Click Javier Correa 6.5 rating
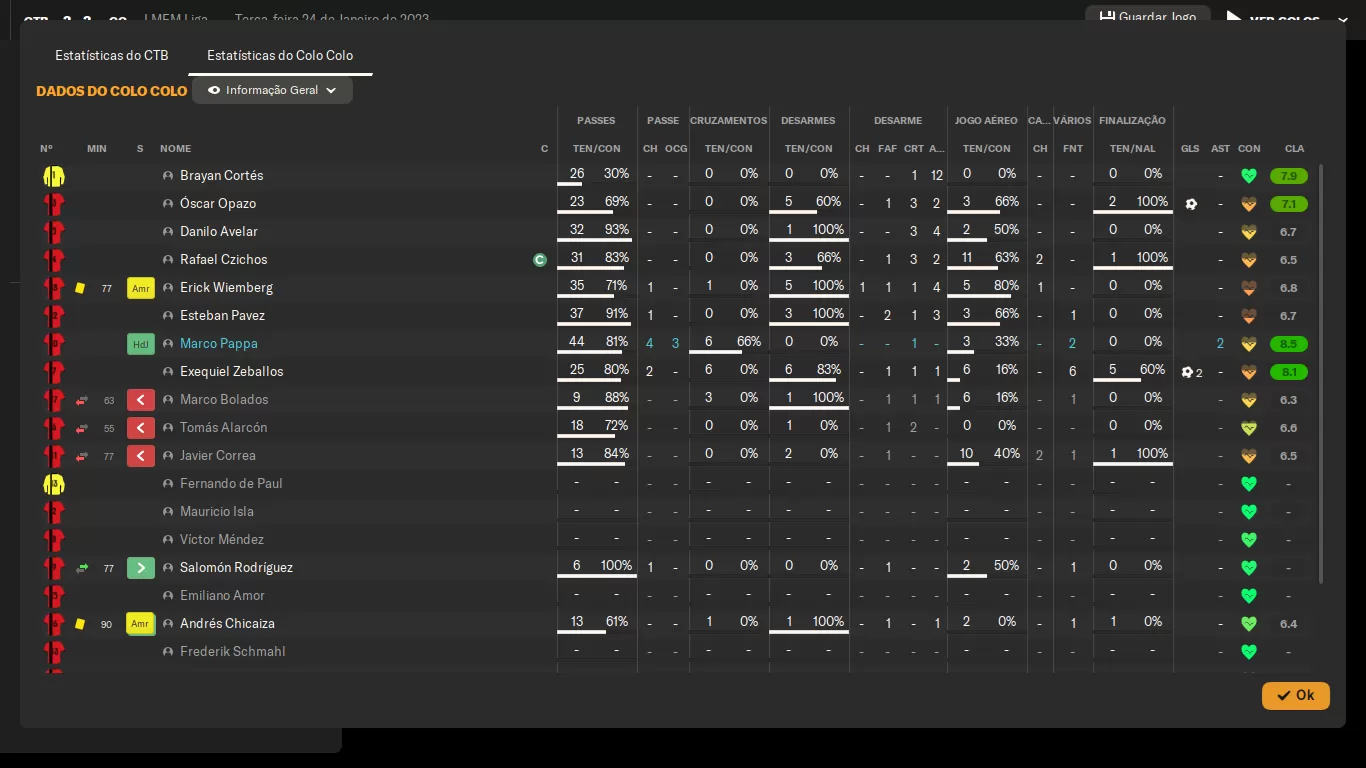Screen dimensions: 1366x768 tap(1288, 456)
